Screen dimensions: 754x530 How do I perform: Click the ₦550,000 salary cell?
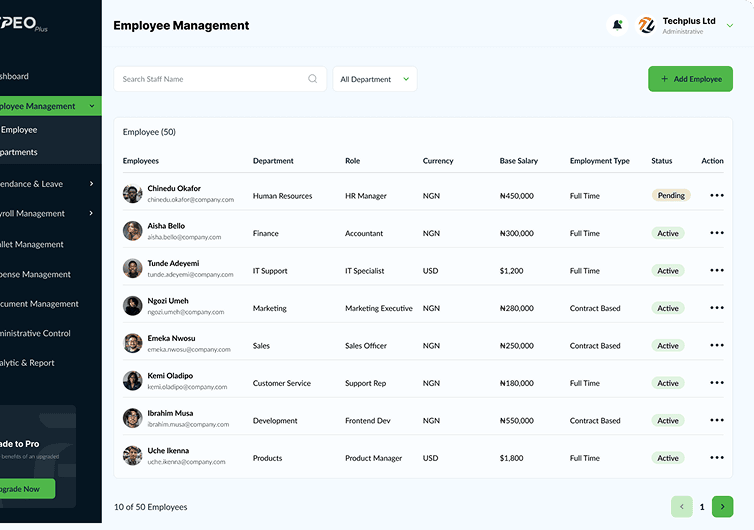pos(516,421)
